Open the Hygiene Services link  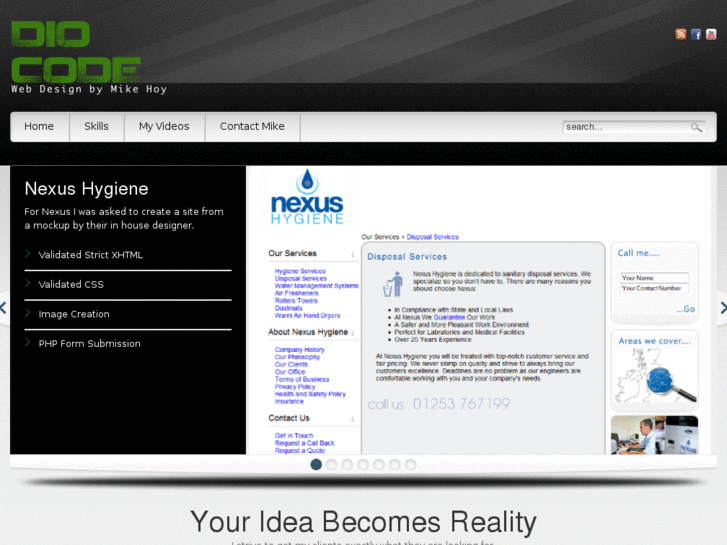300,271
